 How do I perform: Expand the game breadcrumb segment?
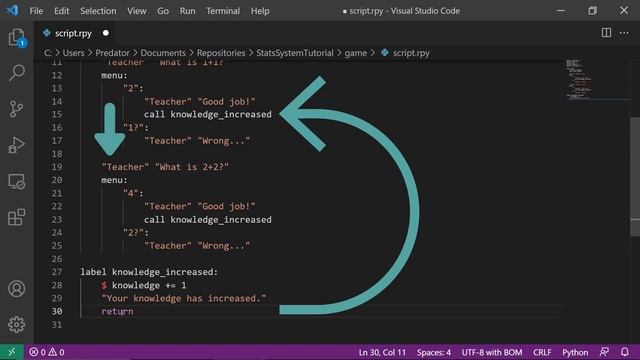(x=356, y=53)
